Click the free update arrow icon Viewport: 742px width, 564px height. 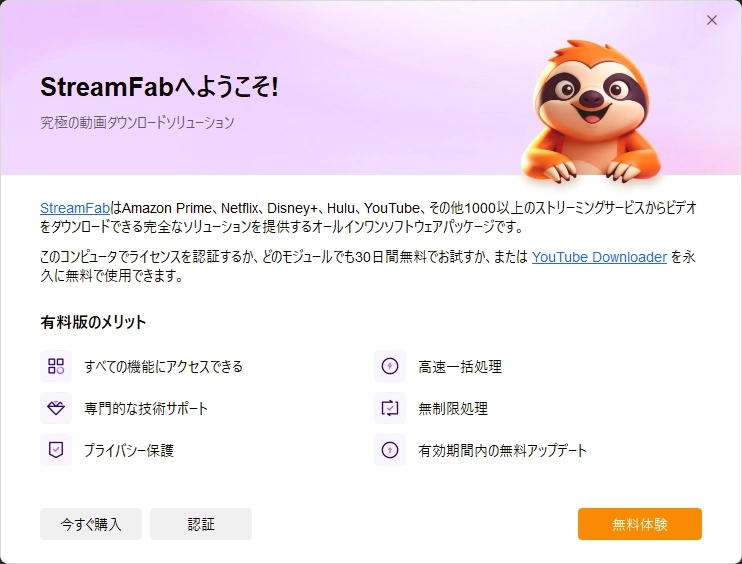pos(390,450)
